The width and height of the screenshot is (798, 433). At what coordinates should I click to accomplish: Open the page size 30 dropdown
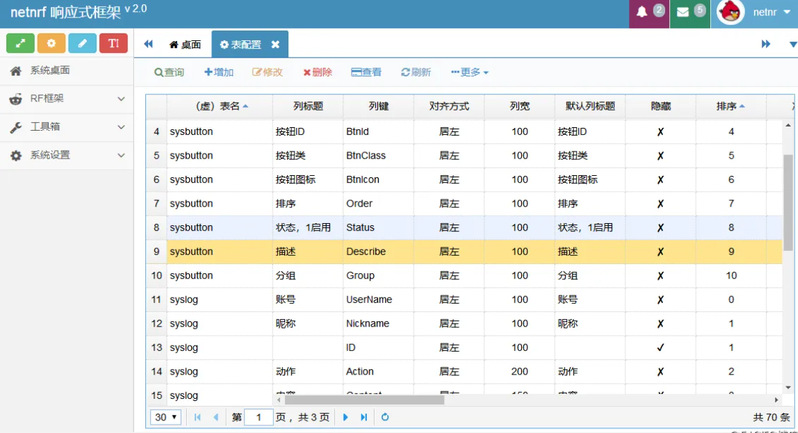[165, 417]
